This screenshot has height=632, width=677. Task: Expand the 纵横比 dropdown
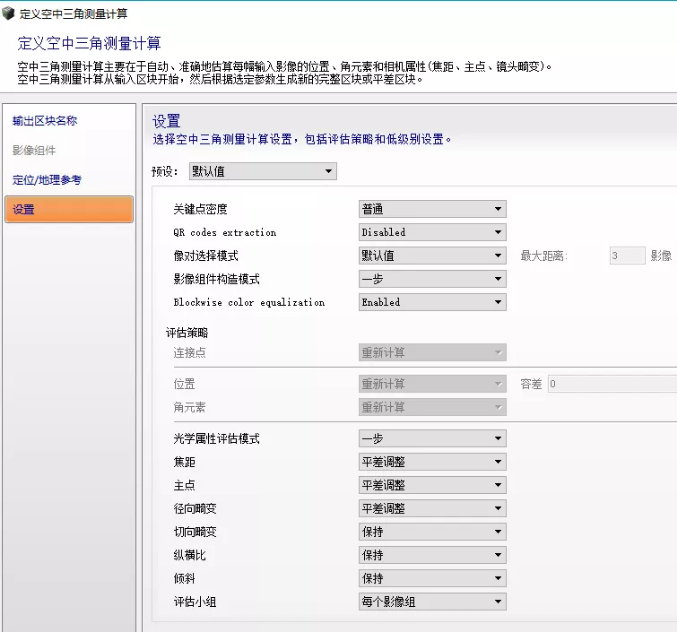(x=432, y=555)
